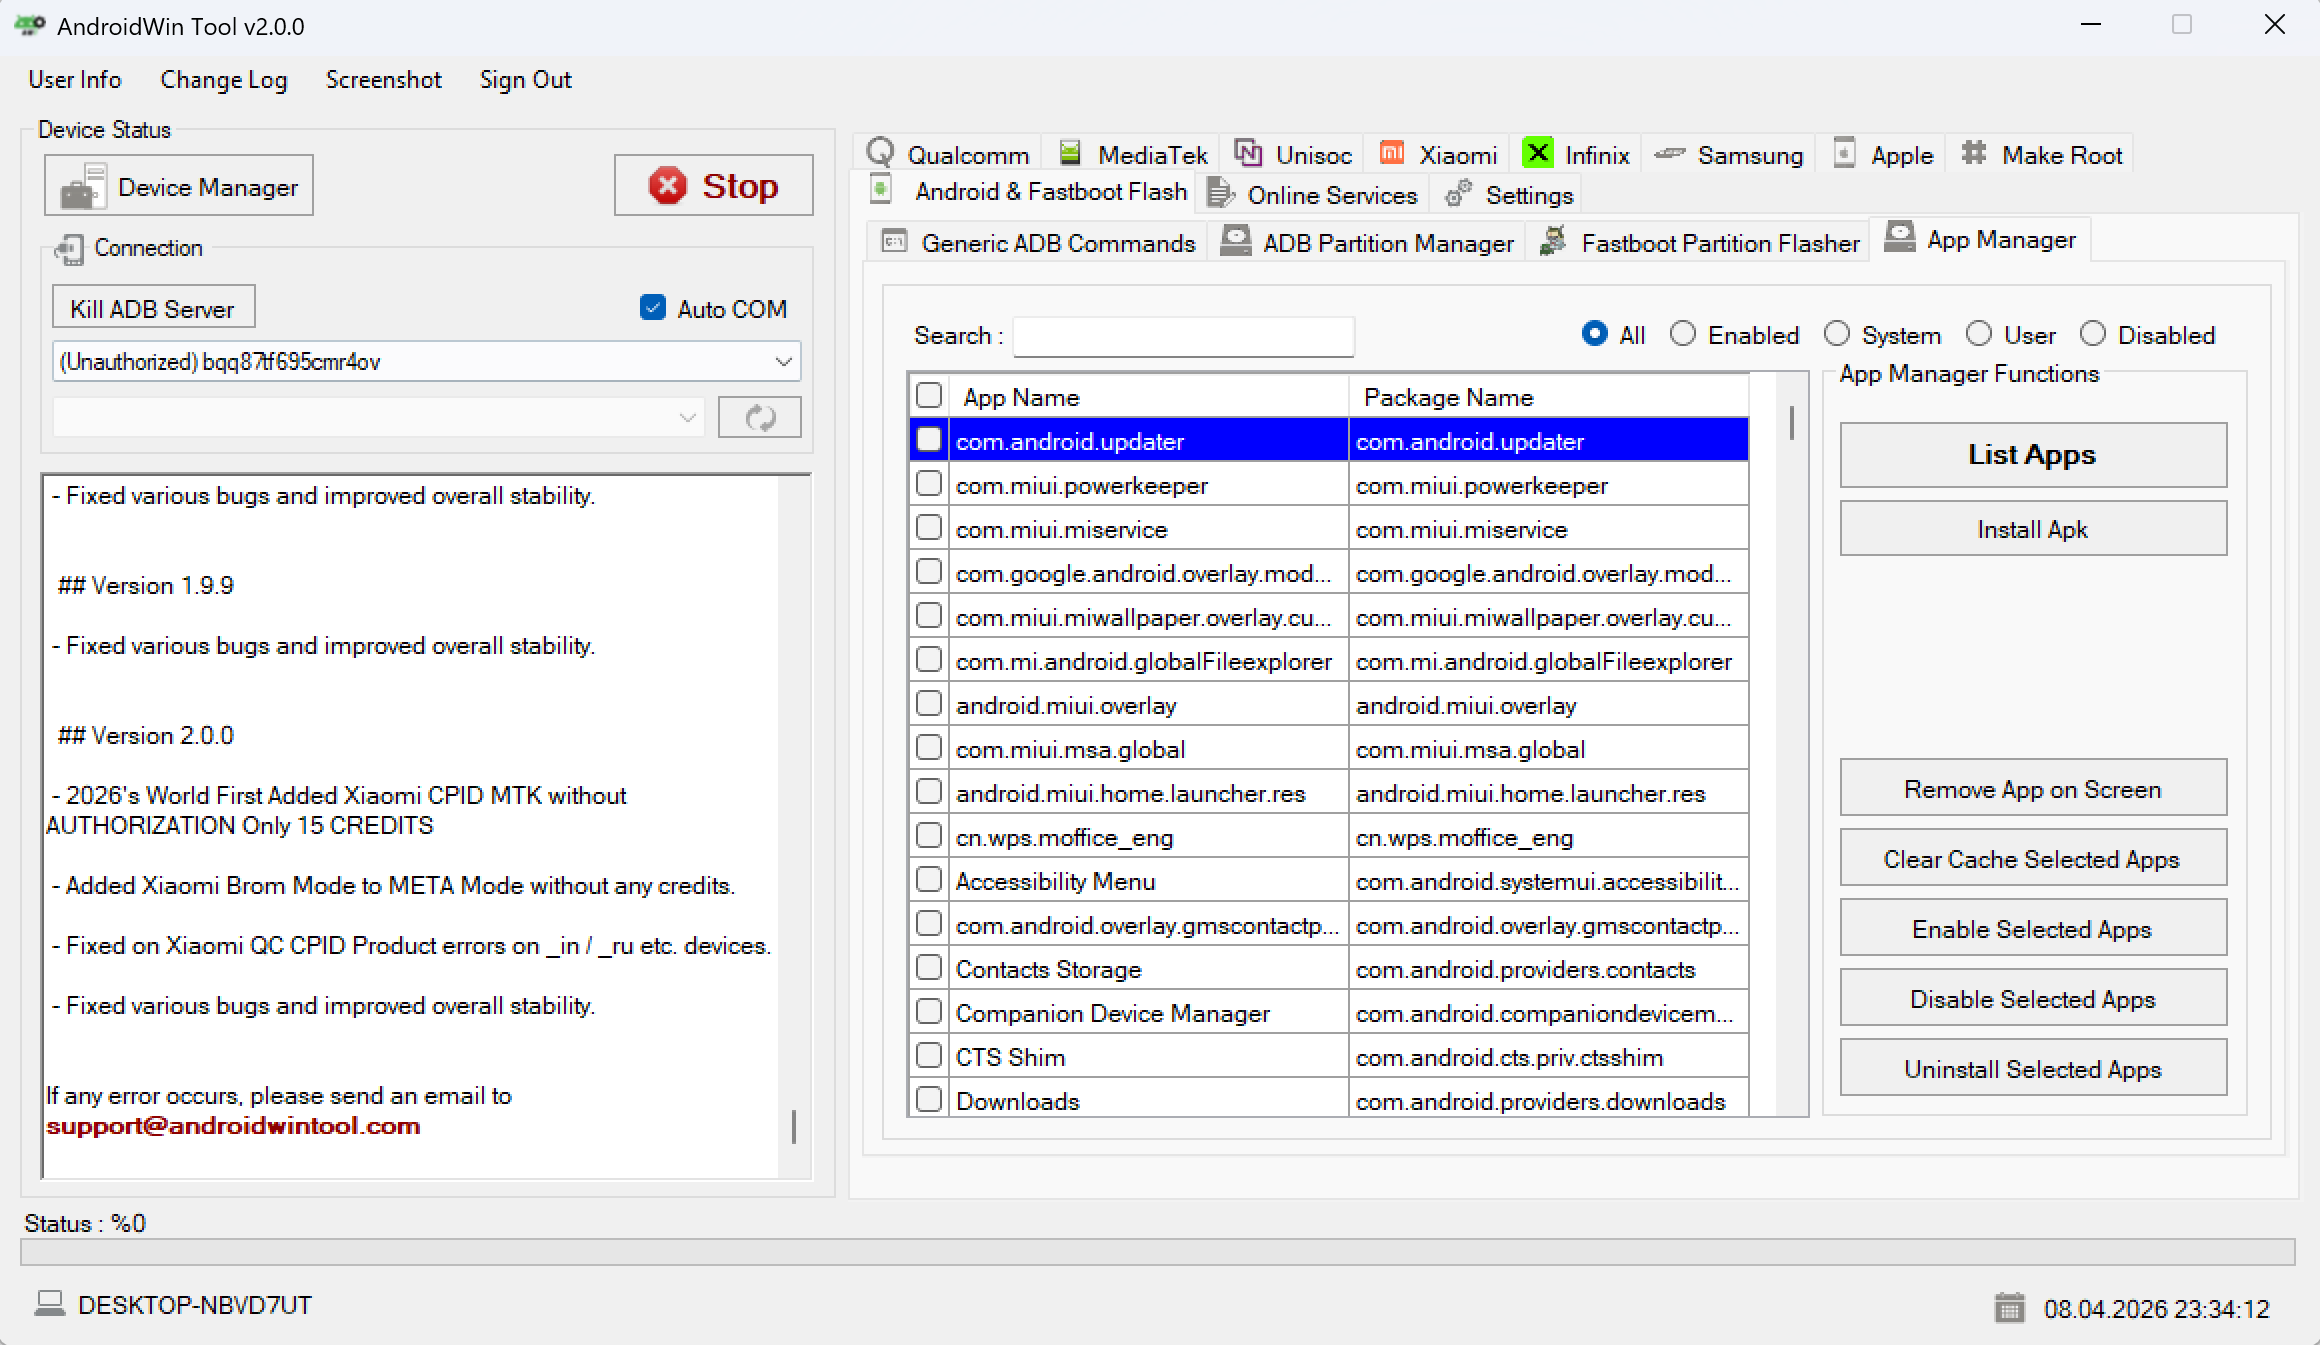
Task: Click the Make Root hash icon
Action: coord(1972,152)
